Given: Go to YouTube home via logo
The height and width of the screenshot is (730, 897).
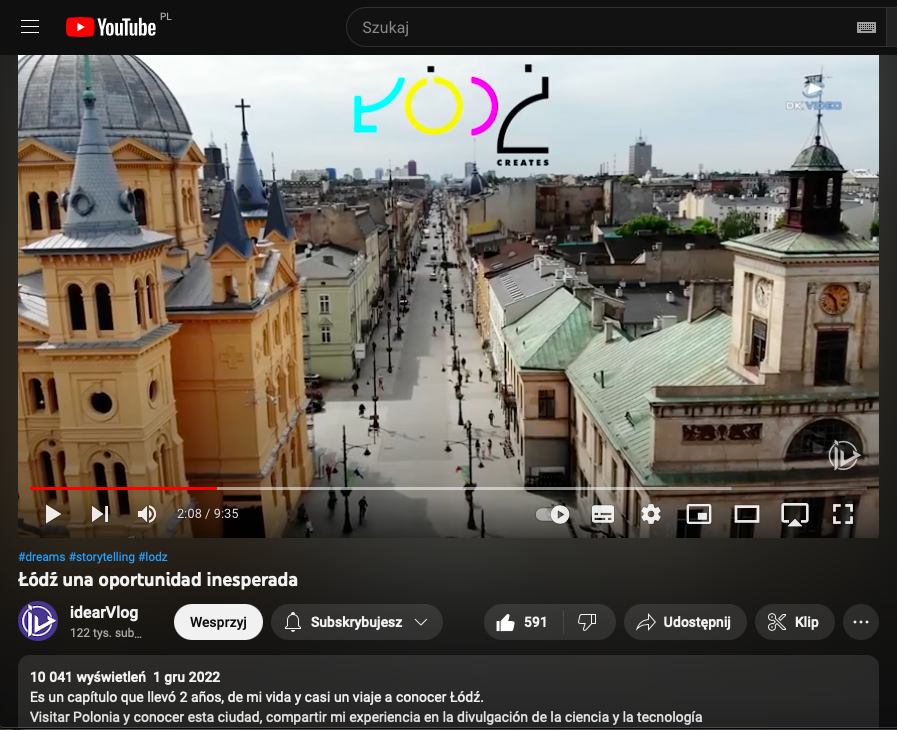Looking at the screenshot, I should [111, 27].
